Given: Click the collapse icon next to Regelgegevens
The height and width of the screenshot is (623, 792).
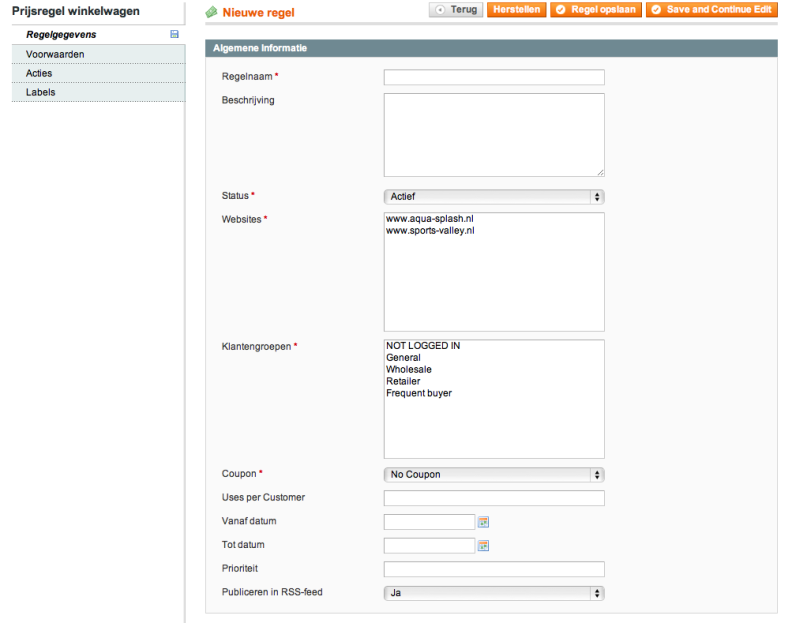Looking at the screenshot, I should point(175,35).
